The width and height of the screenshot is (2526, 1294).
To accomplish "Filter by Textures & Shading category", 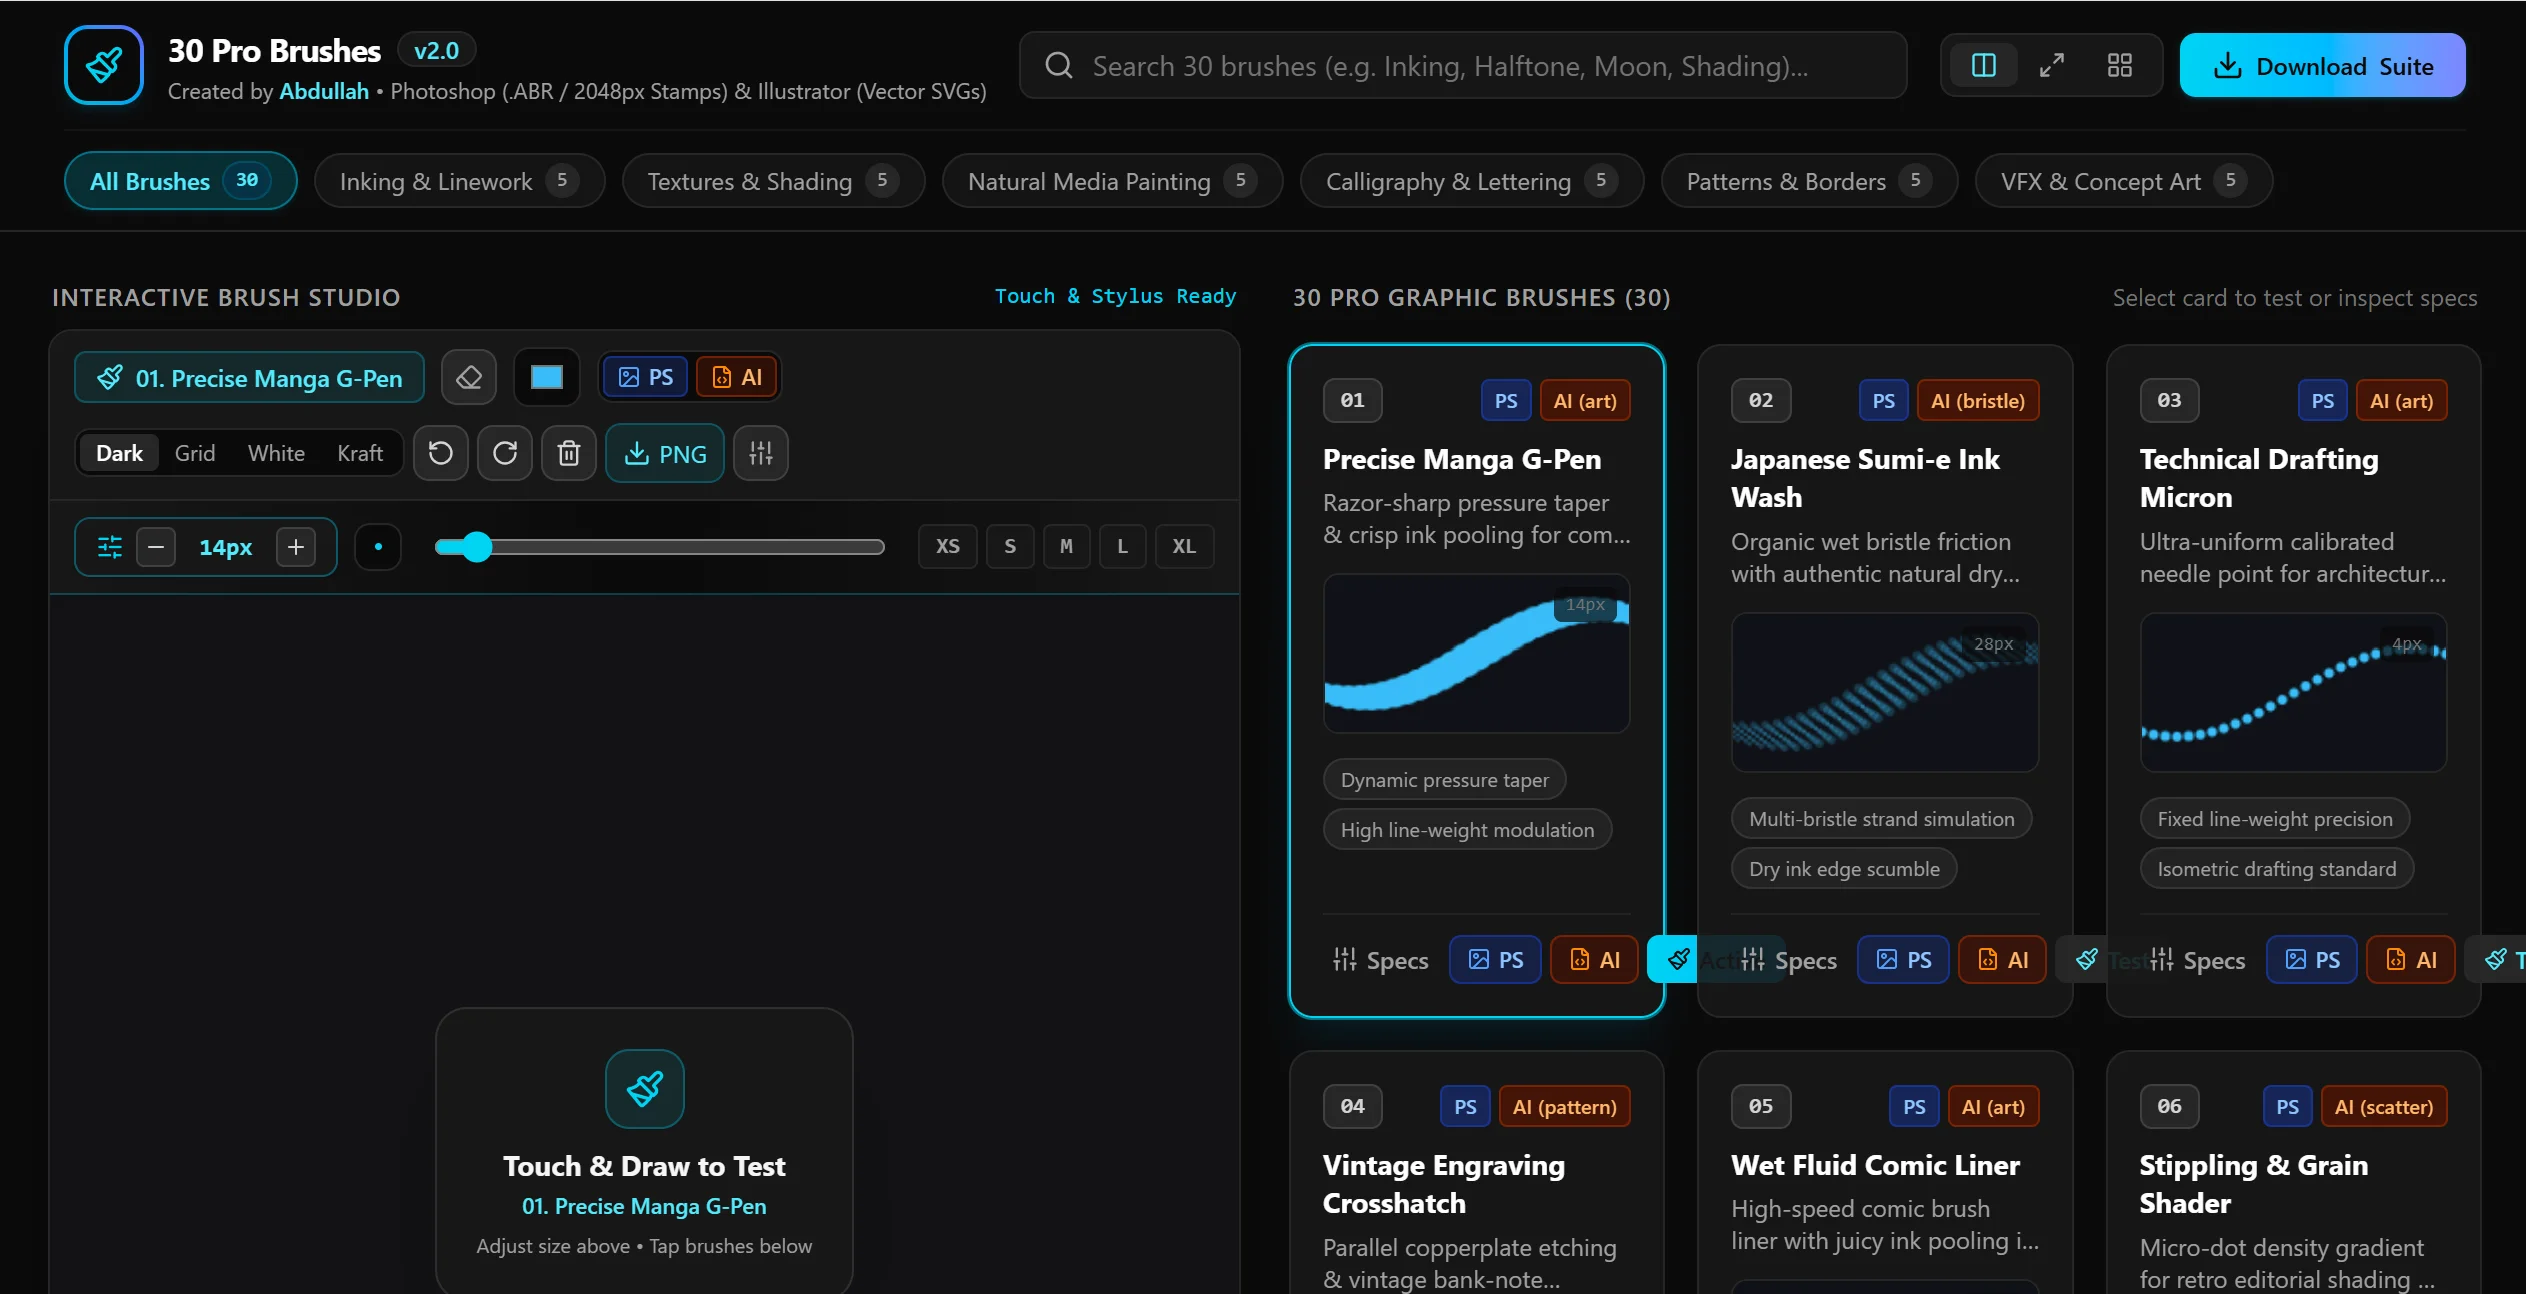I will click(x=773, y=181).
